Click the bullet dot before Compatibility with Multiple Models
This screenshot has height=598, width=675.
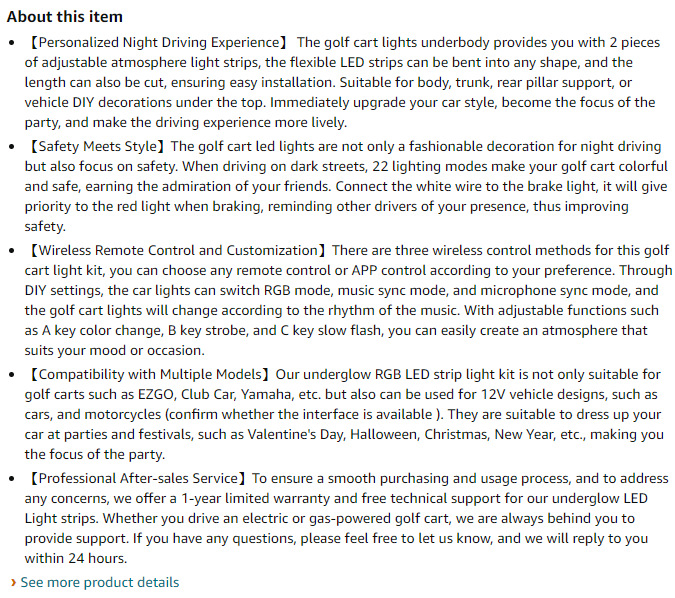pos(12,375)
